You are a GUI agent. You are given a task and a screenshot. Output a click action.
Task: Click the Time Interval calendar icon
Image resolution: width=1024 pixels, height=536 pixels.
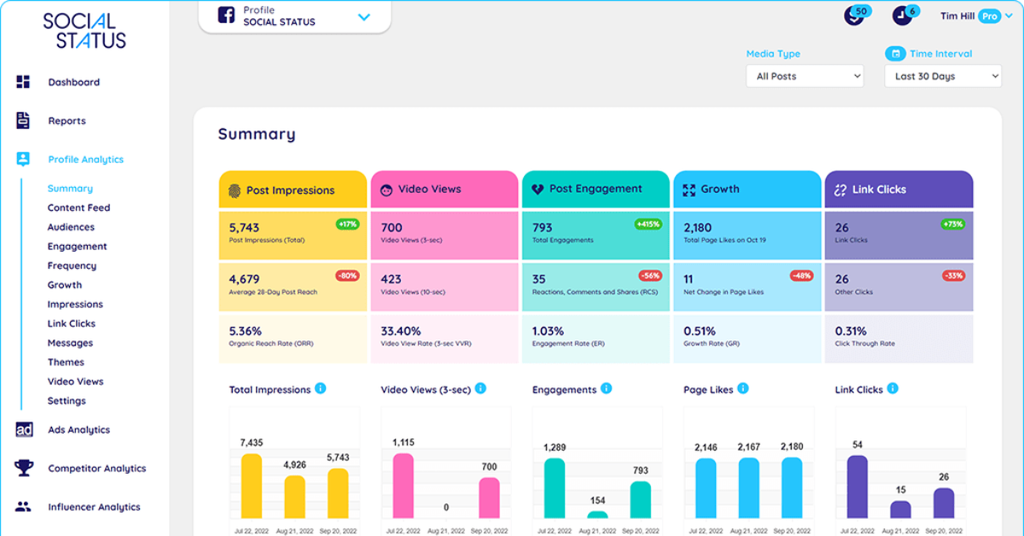tap(895, 54)
